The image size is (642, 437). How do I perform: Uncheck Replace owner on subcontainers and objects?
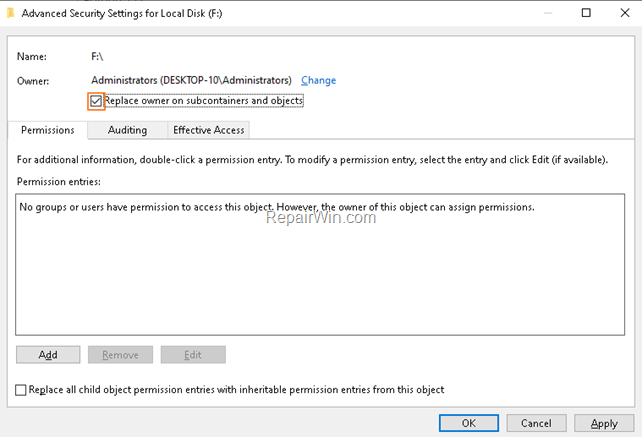tap(96, 101)
